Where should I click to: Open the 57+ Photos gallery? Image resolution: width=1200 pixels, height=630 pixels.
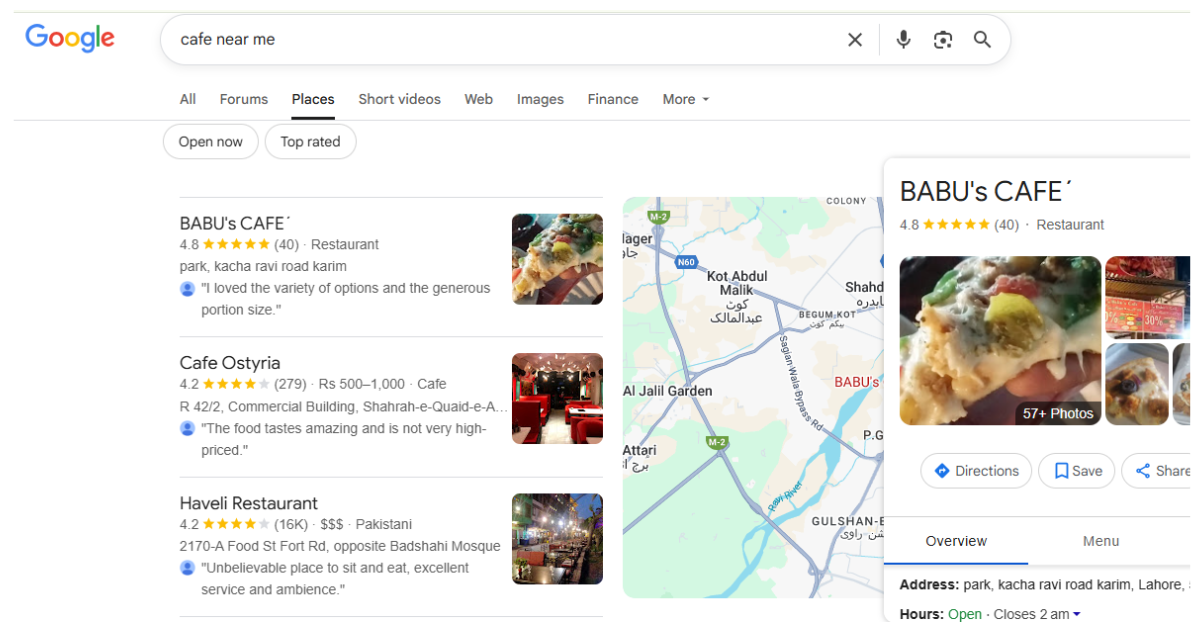1057,413
